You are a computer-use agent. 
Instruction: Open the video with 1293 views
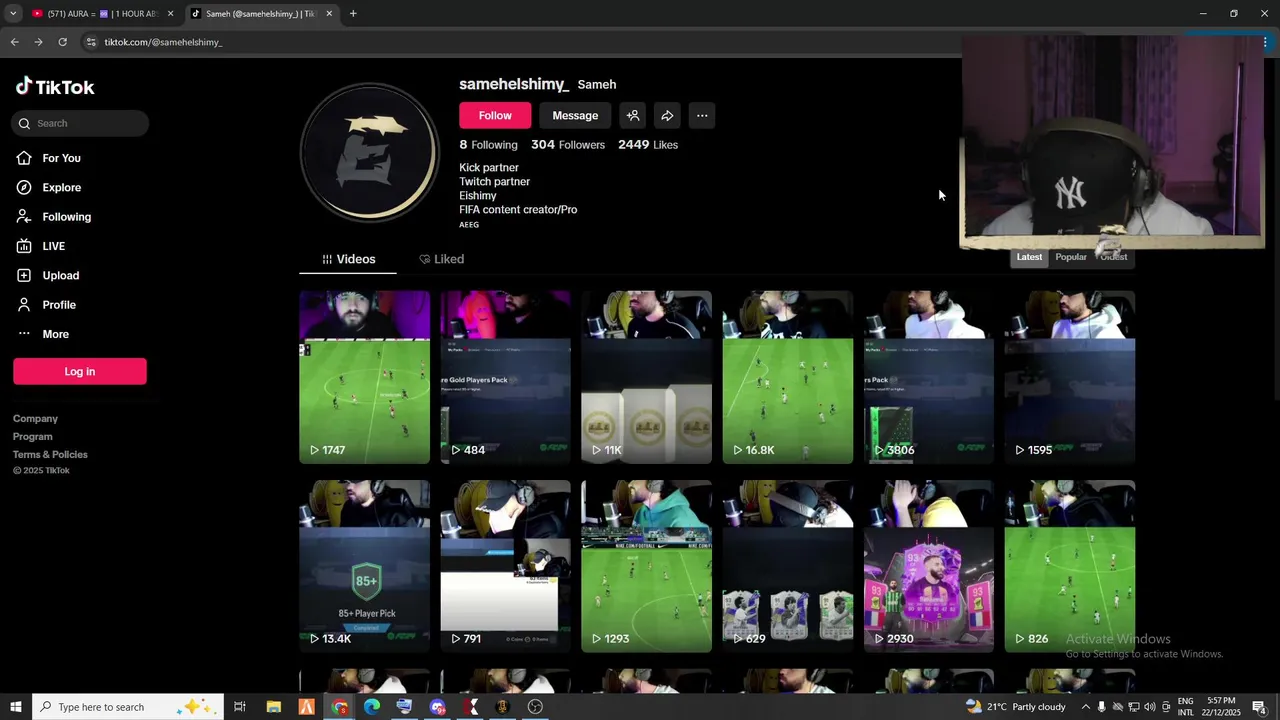click(x=646, y=566)
